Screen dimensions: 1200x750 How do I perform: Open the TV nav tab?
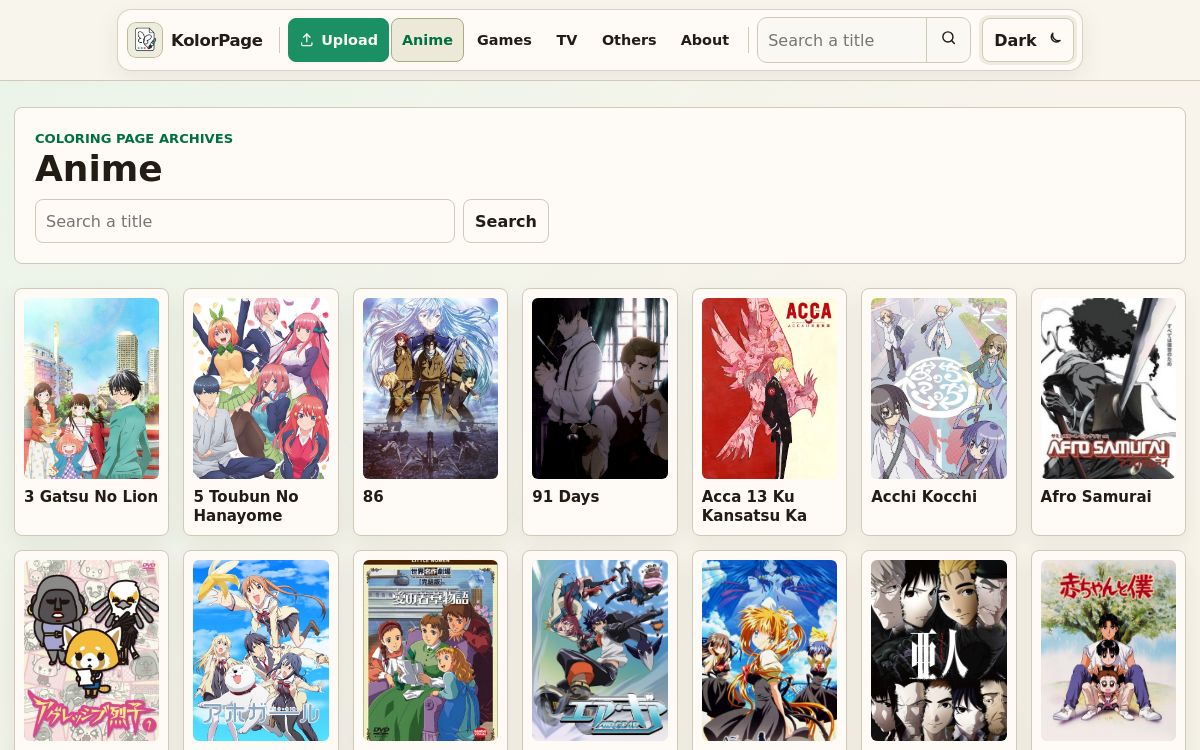pos(567,40)
